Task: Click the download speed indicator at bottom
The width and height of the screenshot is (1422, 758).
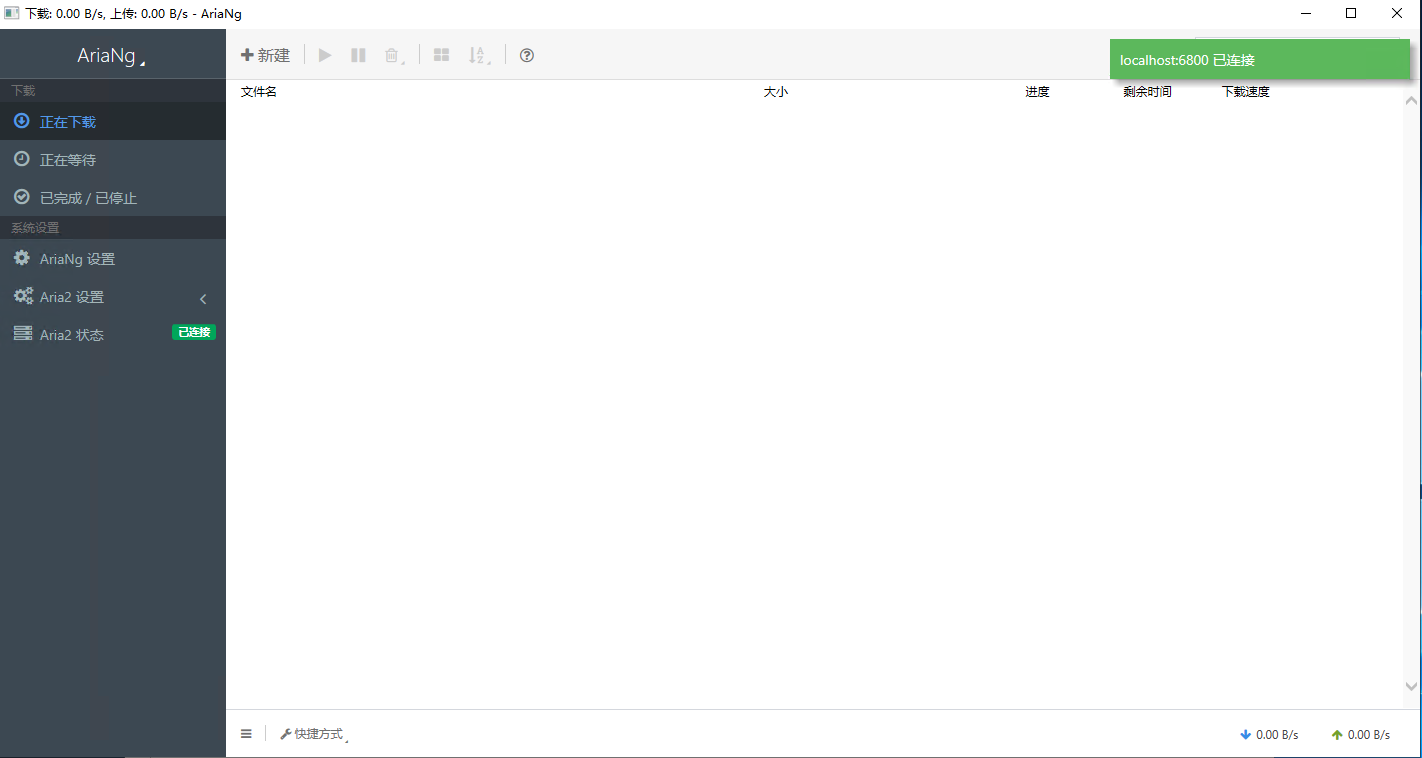Action: [x=1269, y=735]
